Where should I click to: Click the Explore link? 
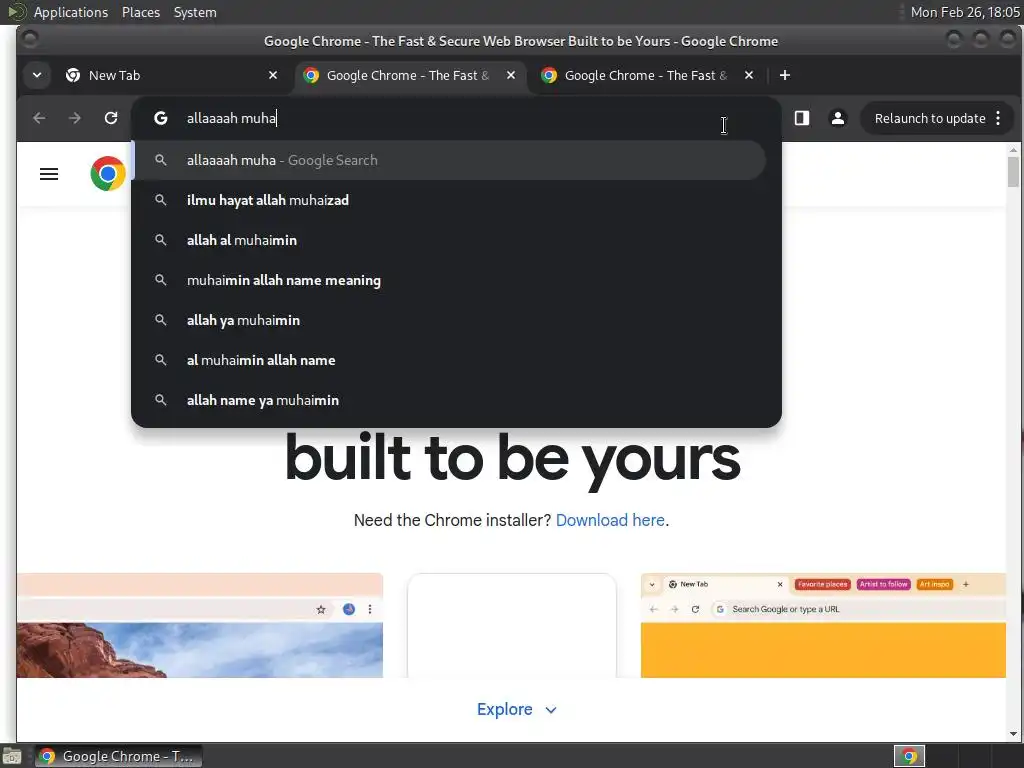tap(504, 709)
